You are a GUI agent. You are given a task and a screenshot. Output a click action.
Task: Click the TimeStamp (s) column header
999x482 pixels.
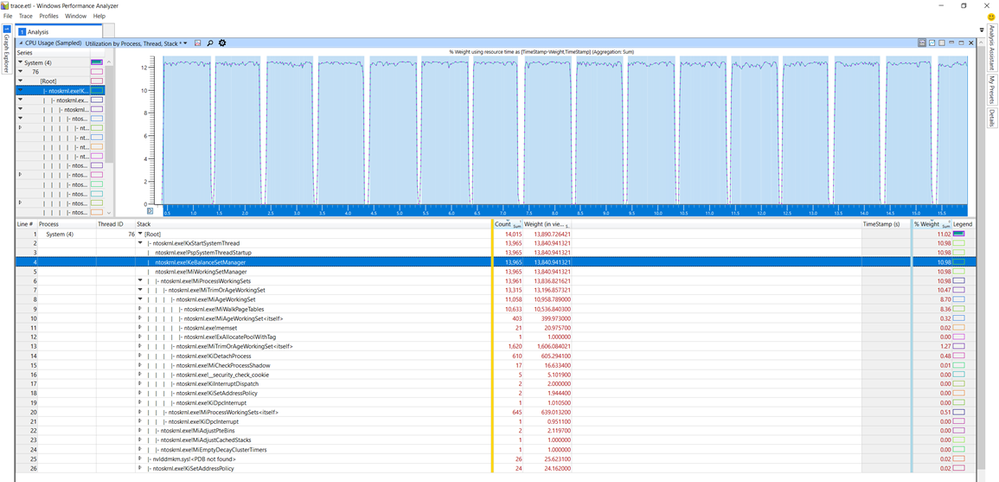886,225
